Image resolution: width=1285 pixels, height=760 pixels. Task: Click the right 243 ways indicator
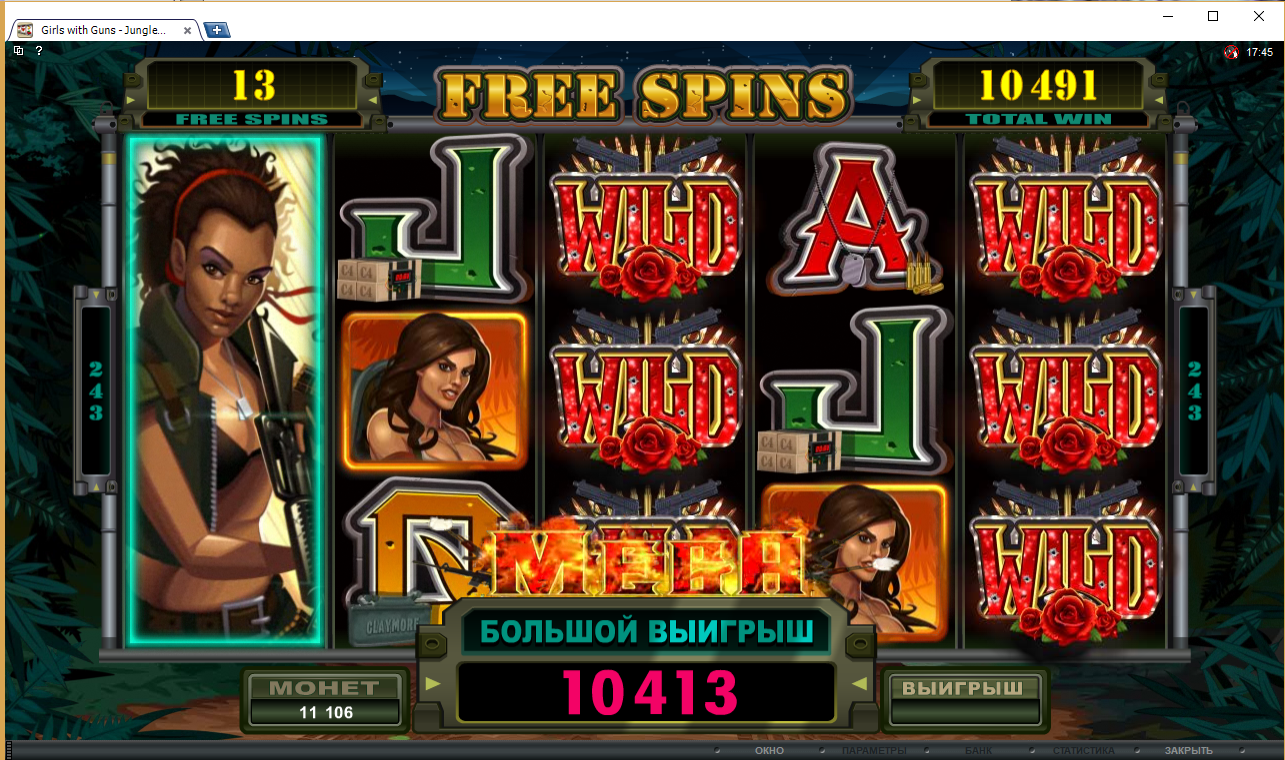pos(1194,389)
